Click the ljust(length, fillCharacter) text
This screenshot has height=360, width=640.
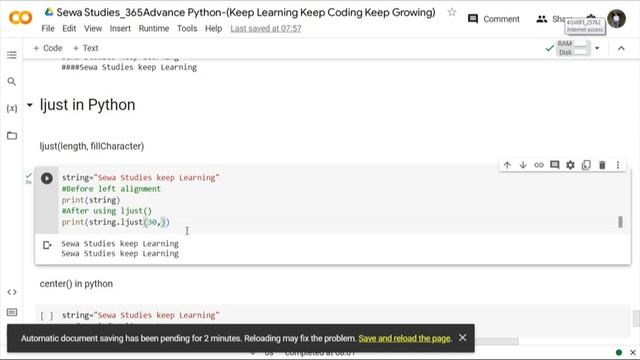[92, 146]
